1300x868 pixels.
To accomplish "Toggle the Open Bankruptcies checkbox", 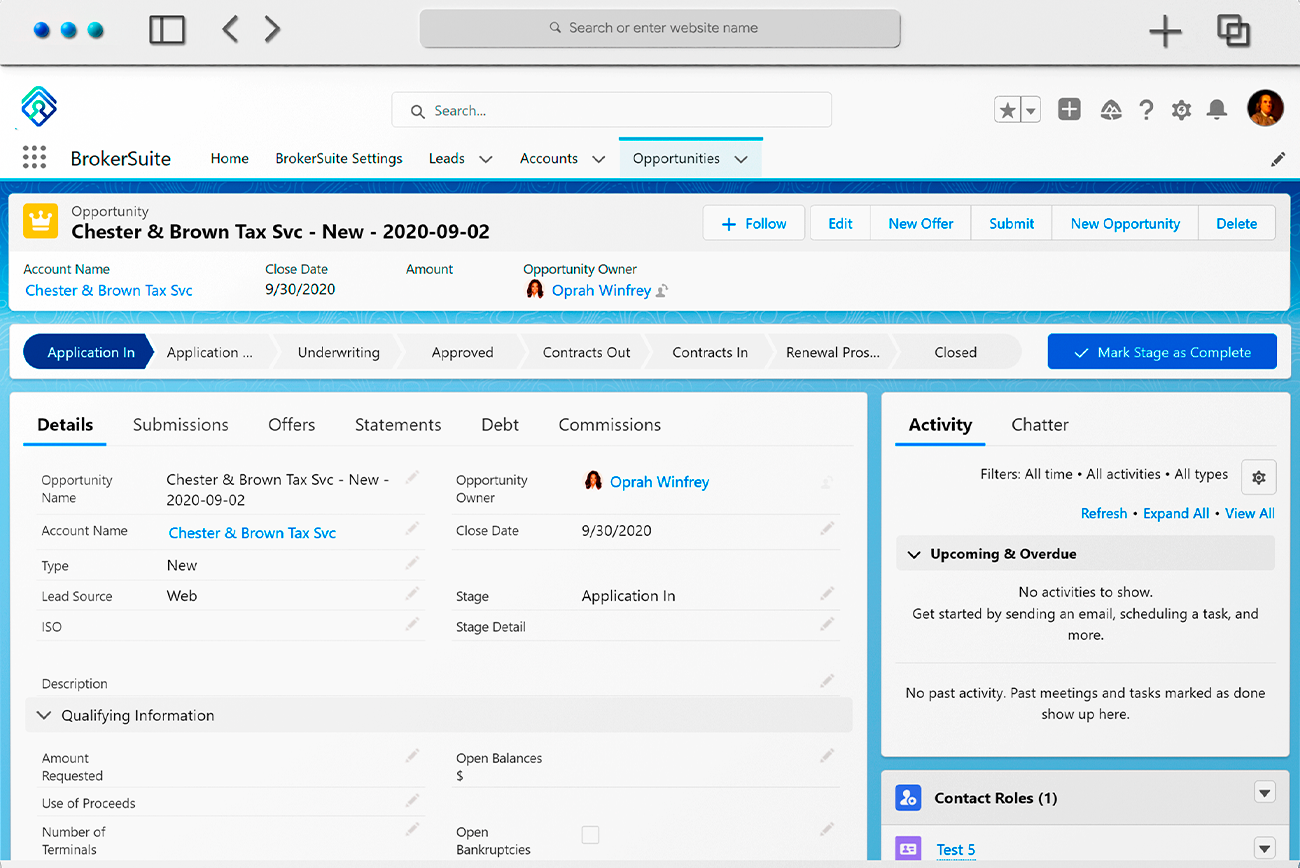I will pyautogui.click(x=590, y=834).
